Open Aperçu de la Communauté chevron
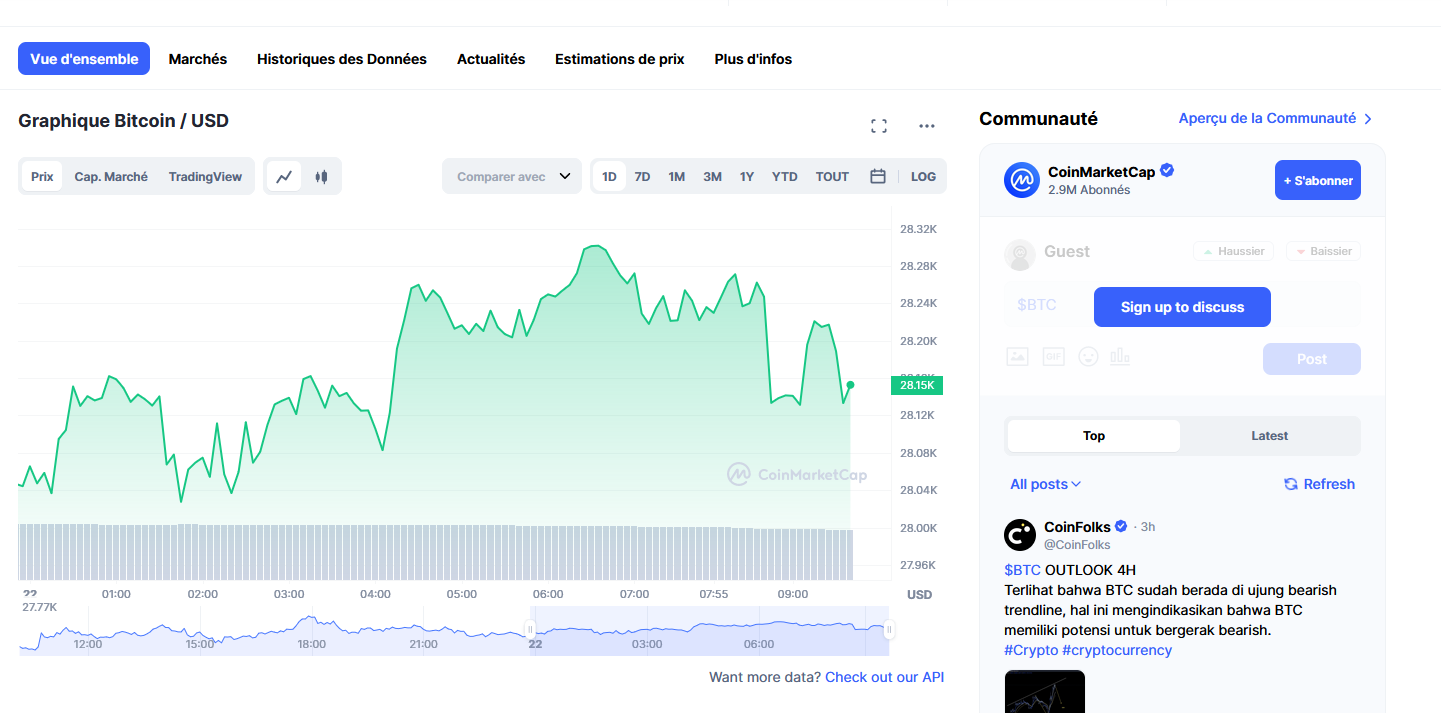This screenshot has height=713, width=1441. point(1368,119)
